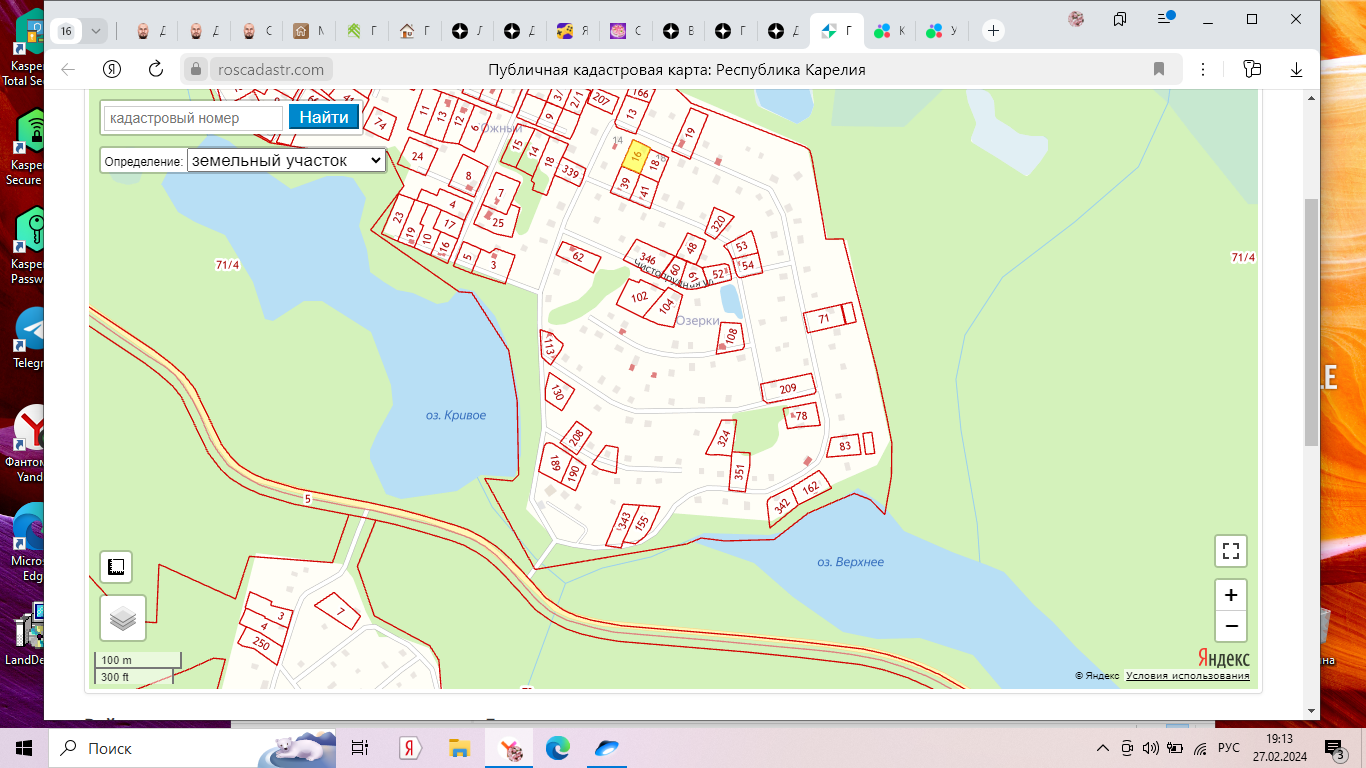Select the yellow highlighted parcel 16
The height and width of the screenshot is (768, 1366).
(635, 157)
